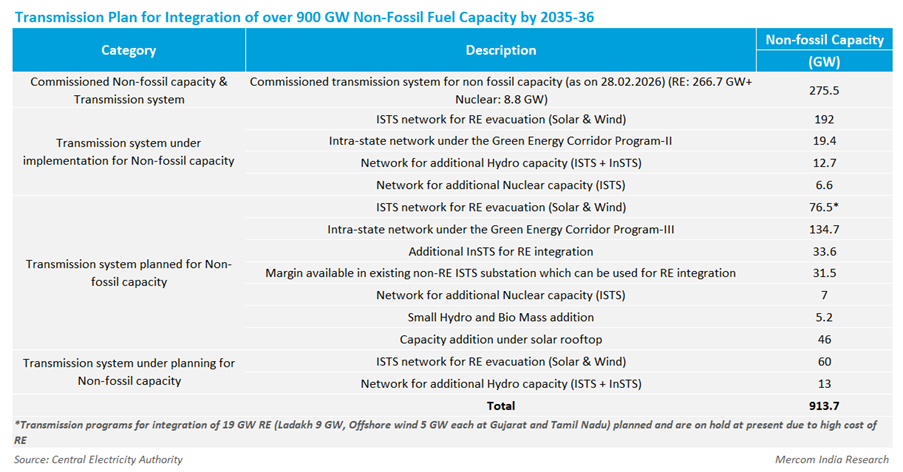This screenshot has width=903, height=472.
Task: Select the 76.5* capacity value
Action: coord(824,207)
